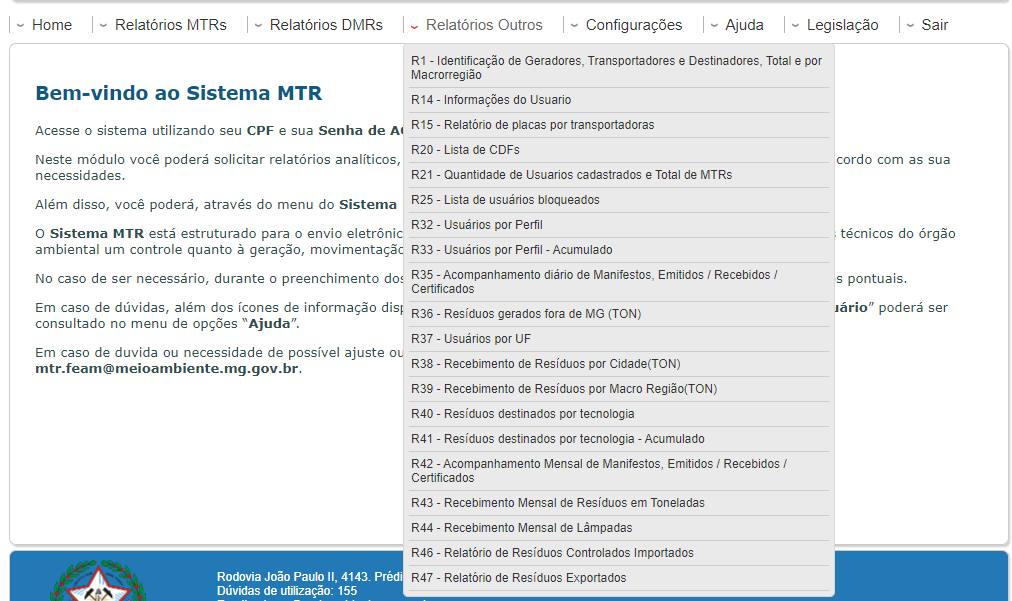Click the mtr.feam@meioambiente.mg.gov.br email link
Screen dimensions: 1012x601
pos(167,368)
